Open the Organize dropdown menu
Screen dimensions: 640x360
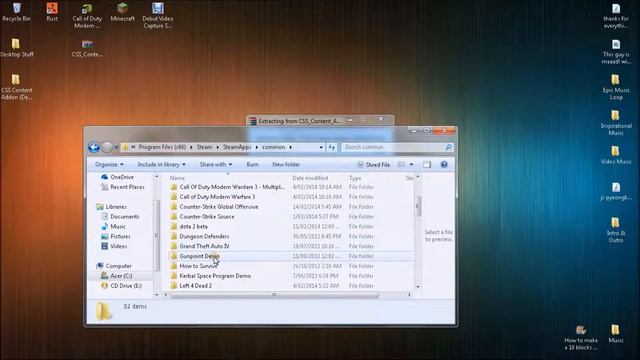pyautogui.click(x=109, y=164)
